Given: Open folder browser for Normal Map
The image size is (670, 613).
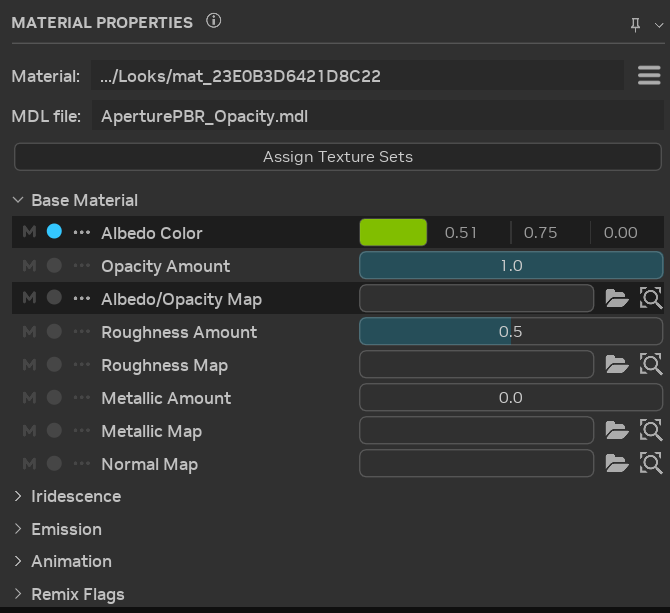Looking at the screenshot, I should [617, 464].
